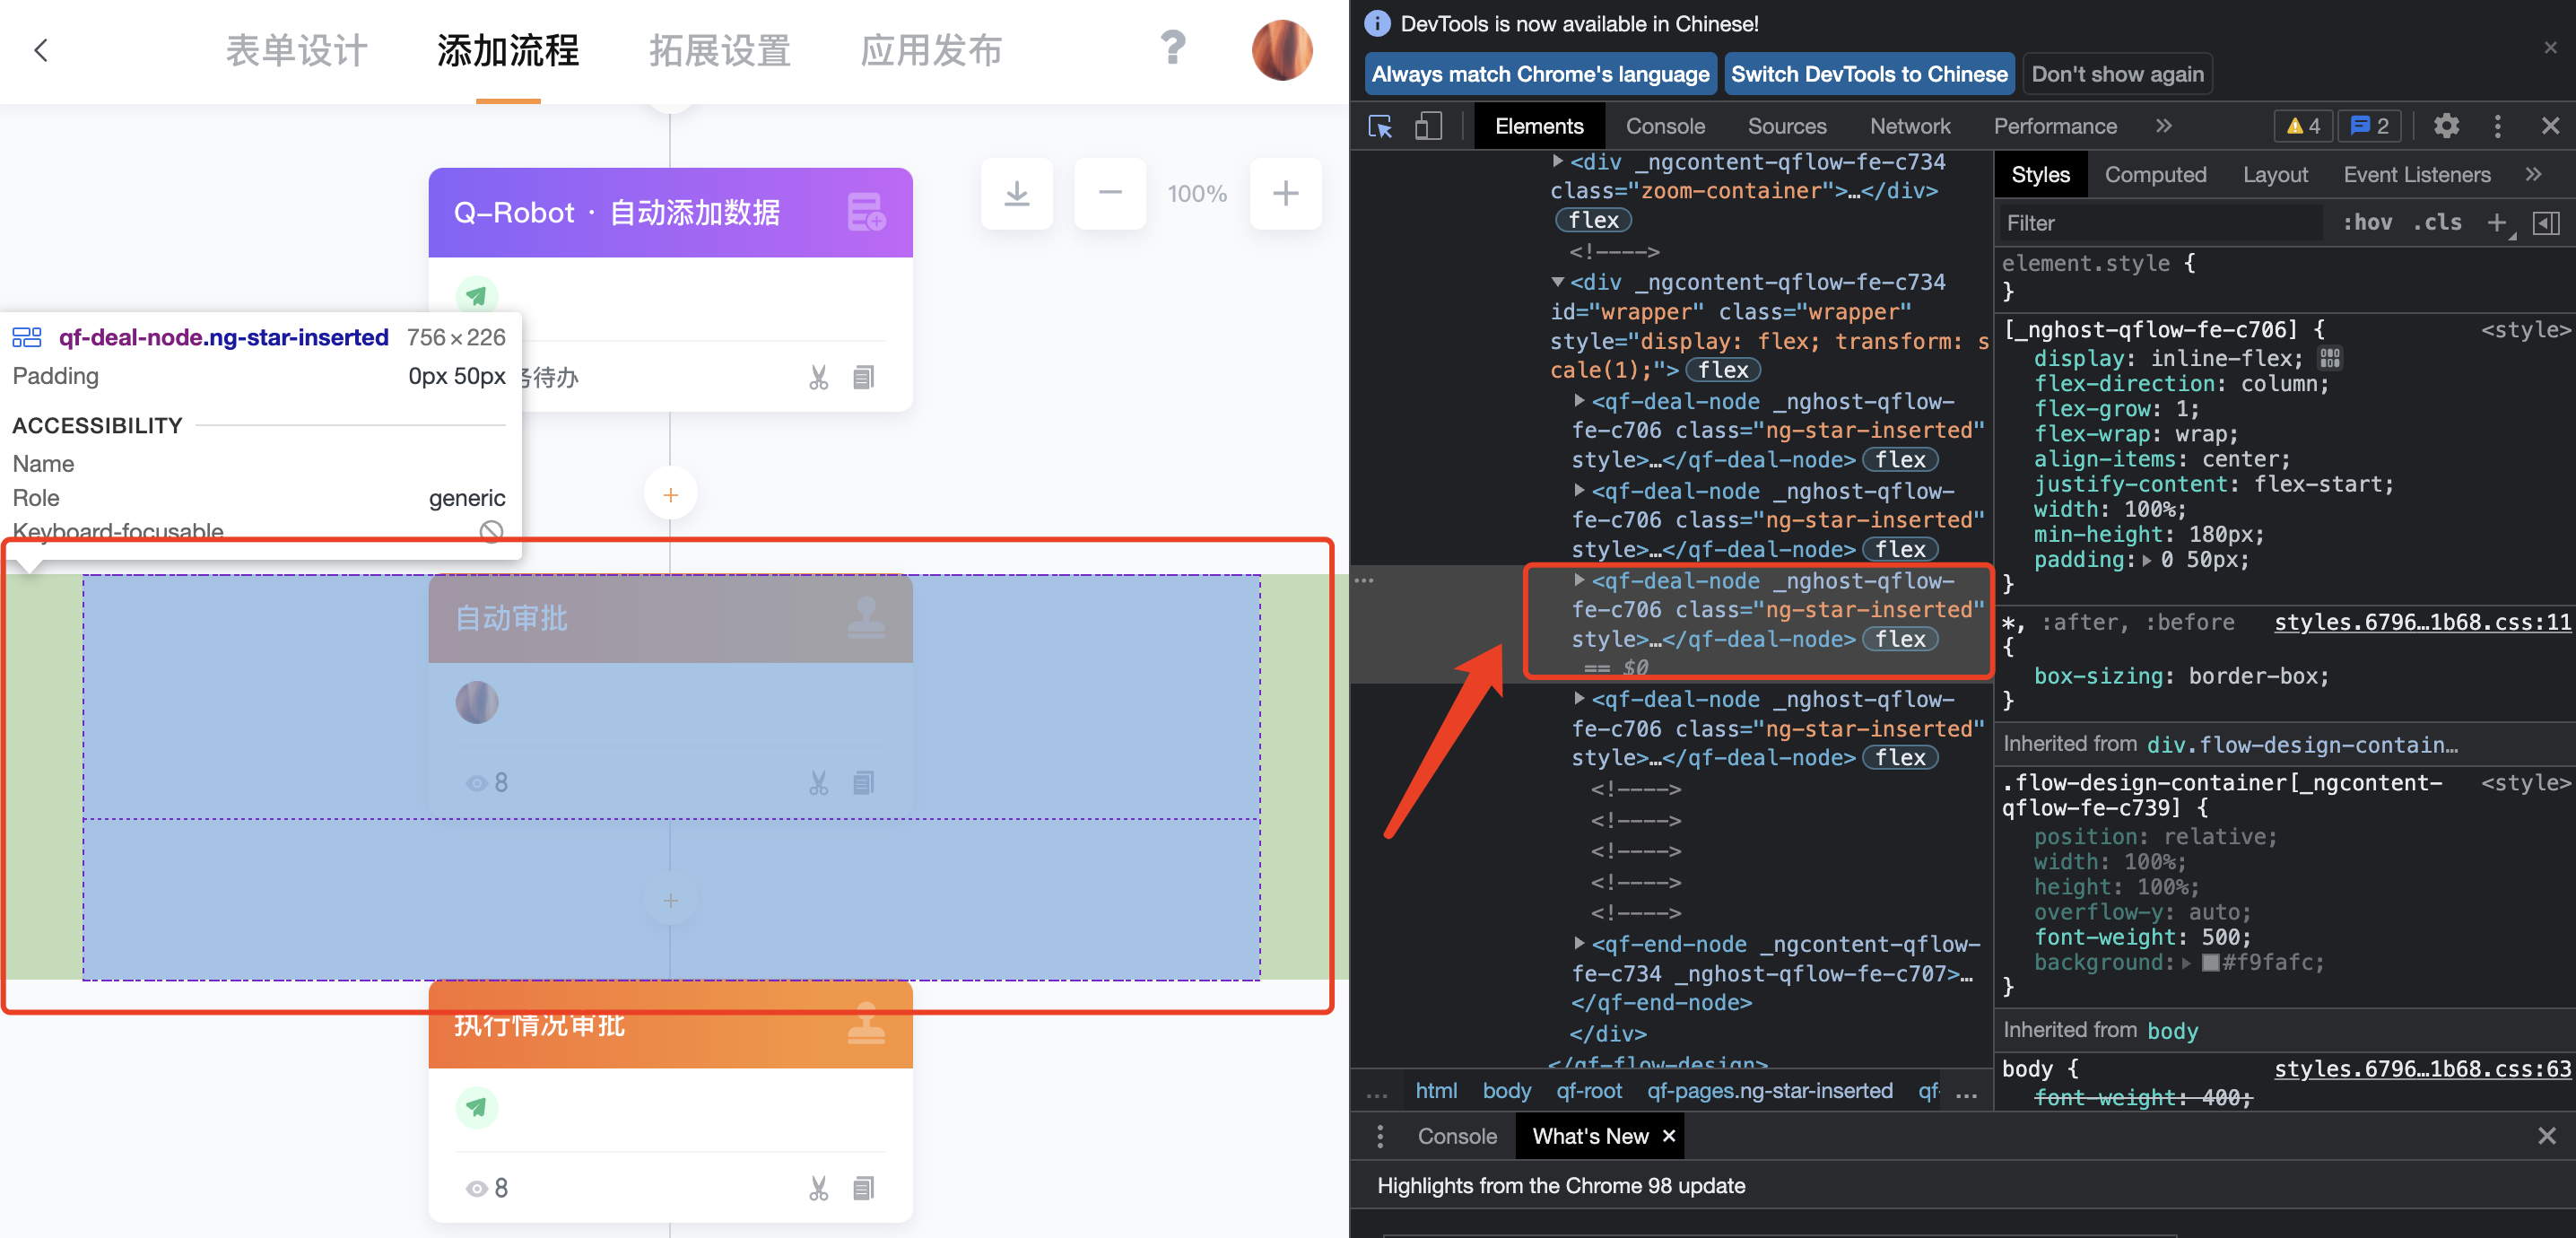Open the flexbox editor icon
Screen dimensions: 2576x1238
[x=2329, y=359]
